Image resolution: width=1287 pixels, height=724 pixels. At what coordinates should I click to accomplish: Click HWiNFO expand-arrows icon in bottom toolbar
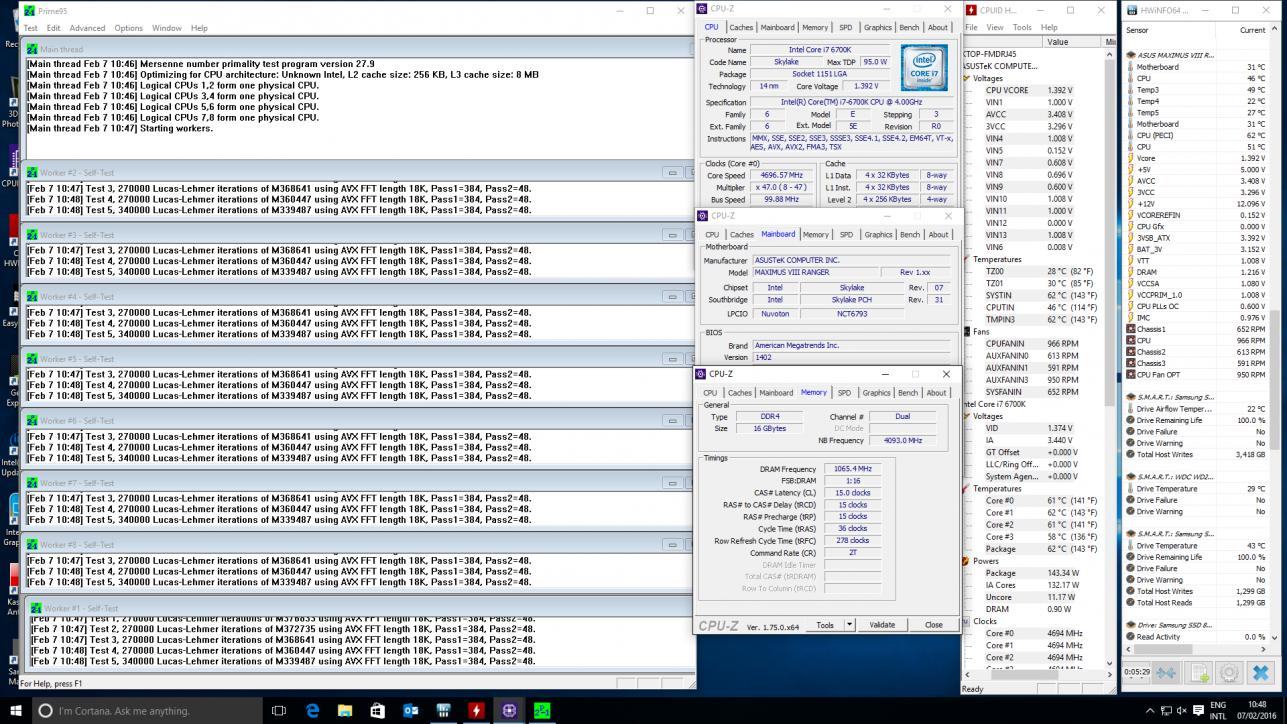coord(1167,673)
